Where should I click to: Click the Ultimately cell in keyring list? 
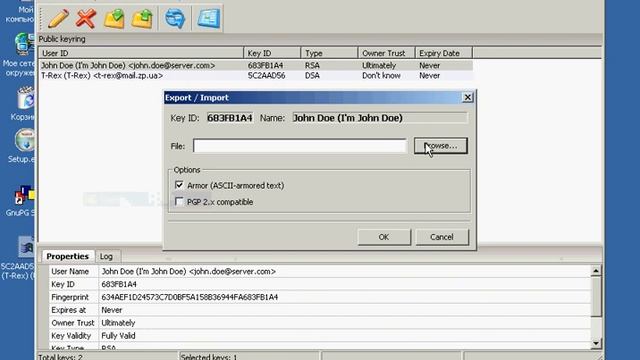click(379, 65)
